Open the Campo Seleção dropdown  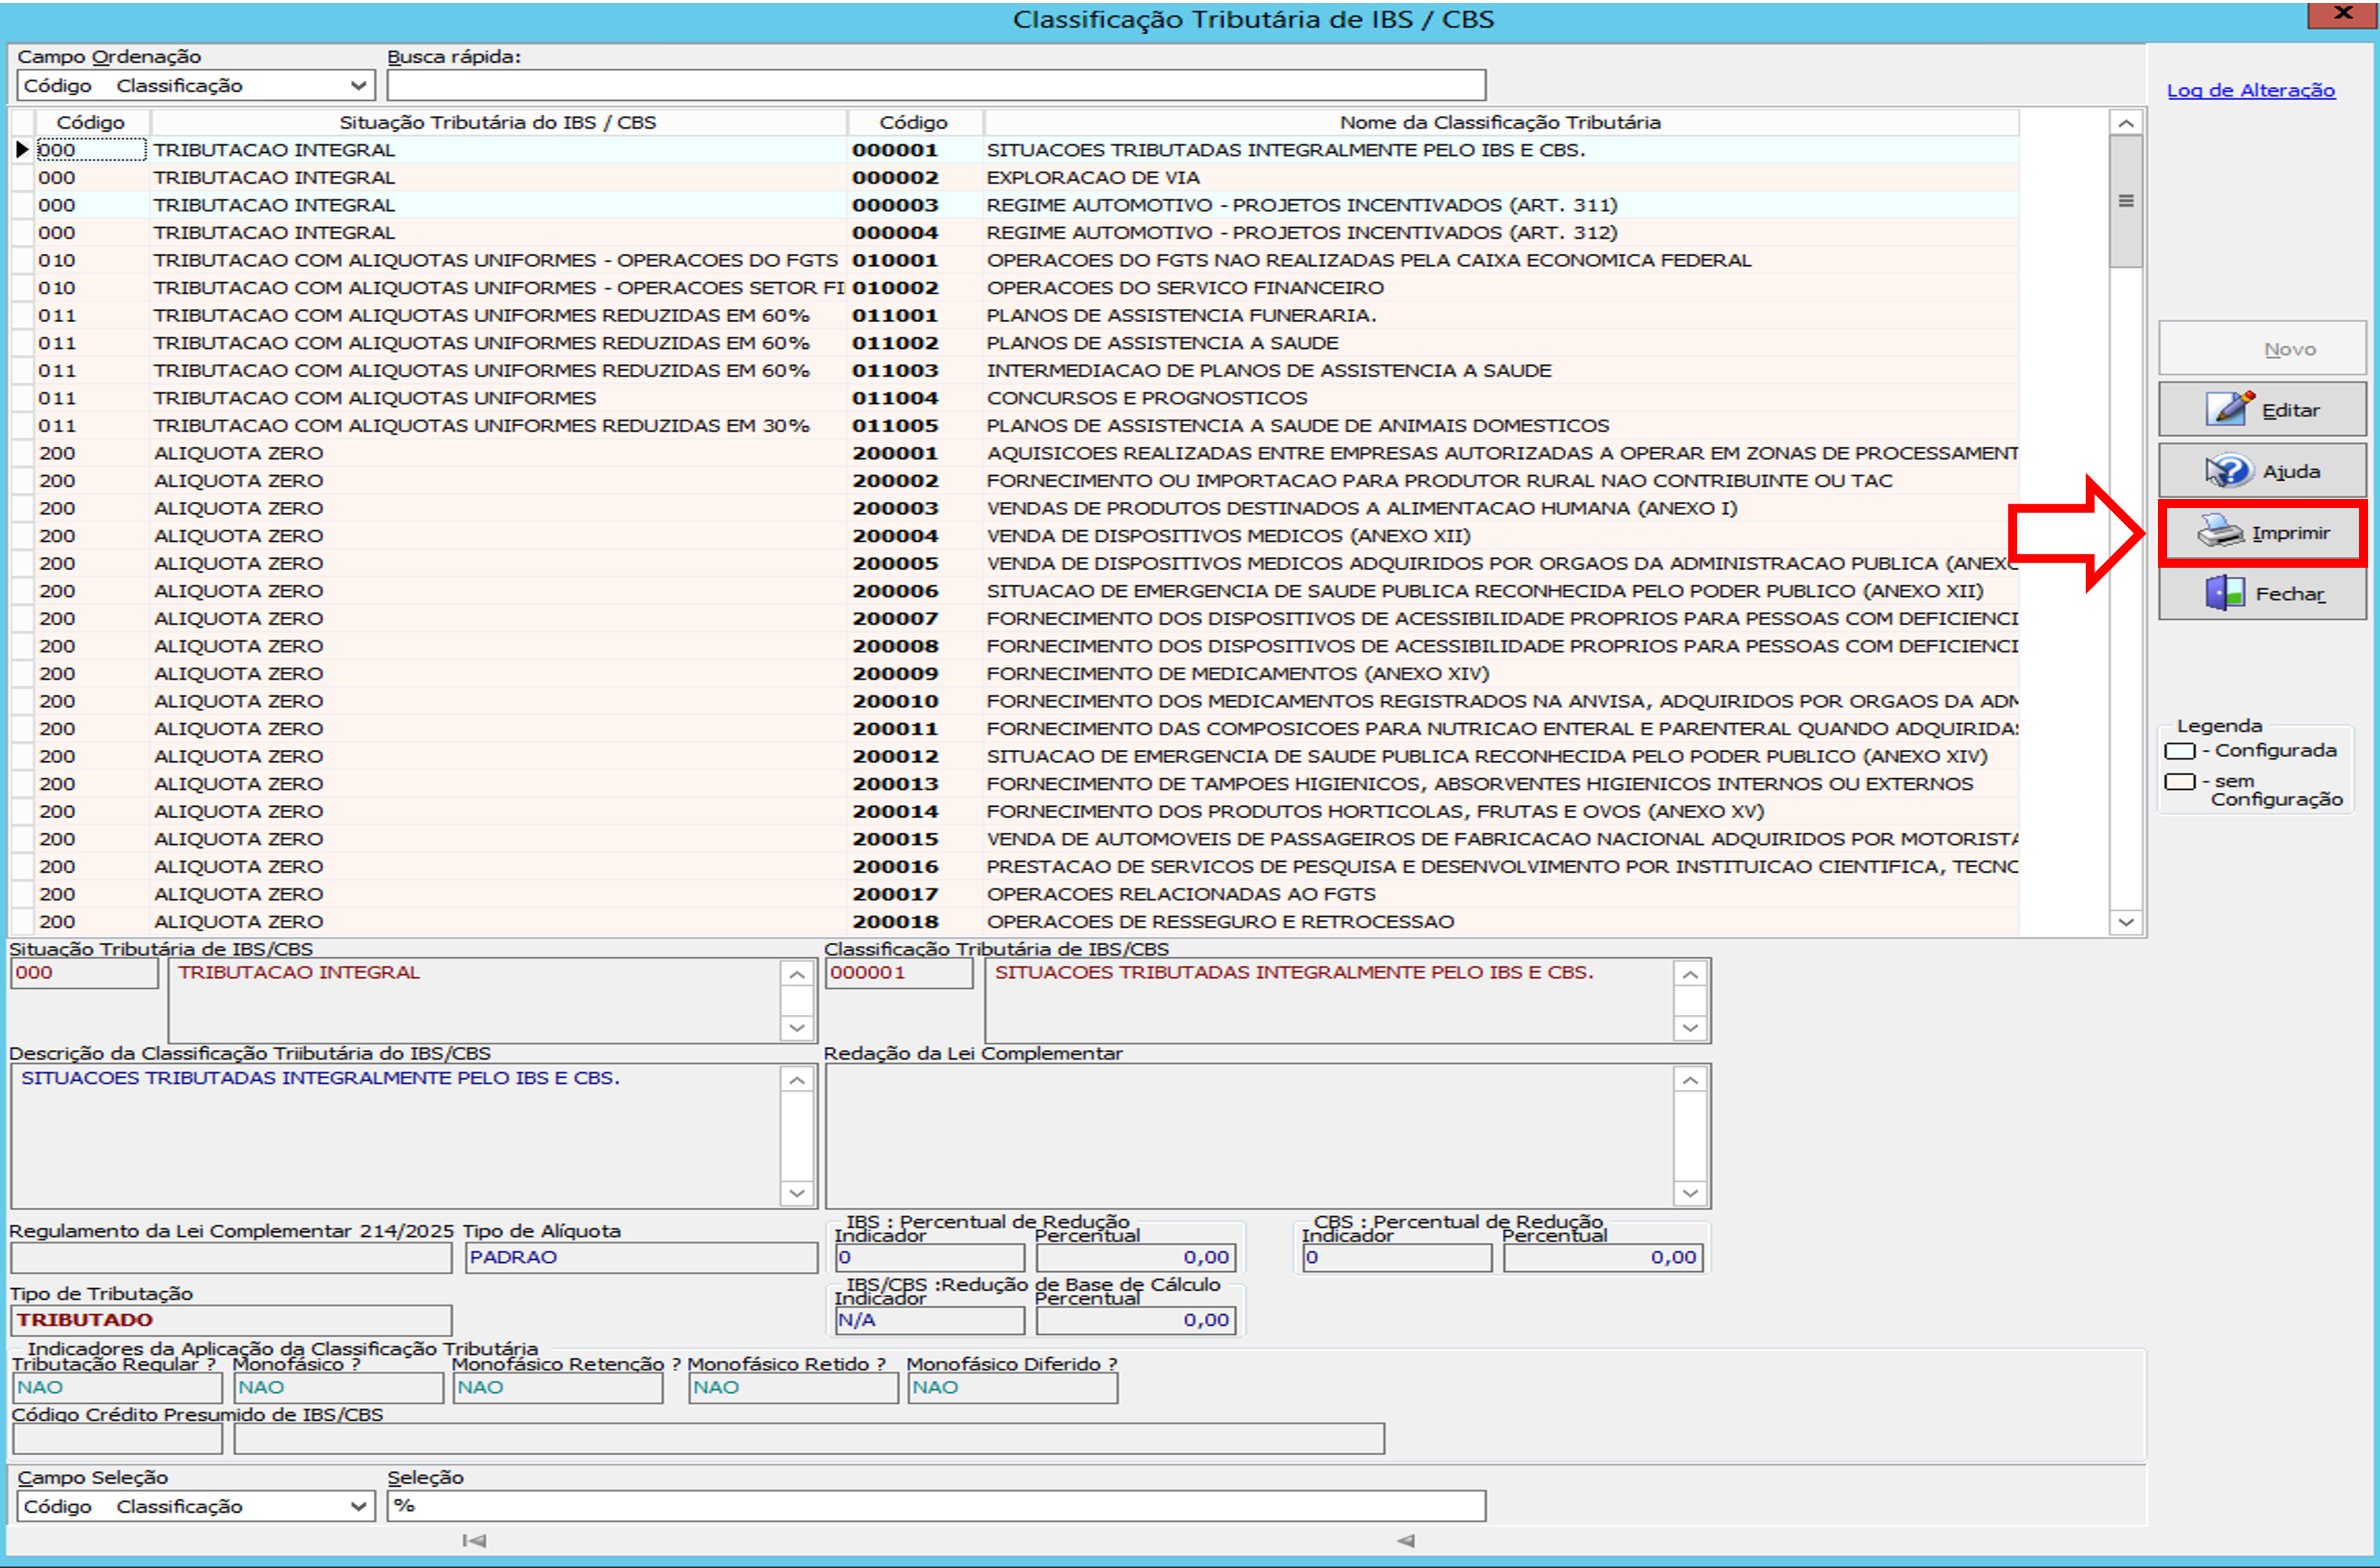pos(358,1506)
